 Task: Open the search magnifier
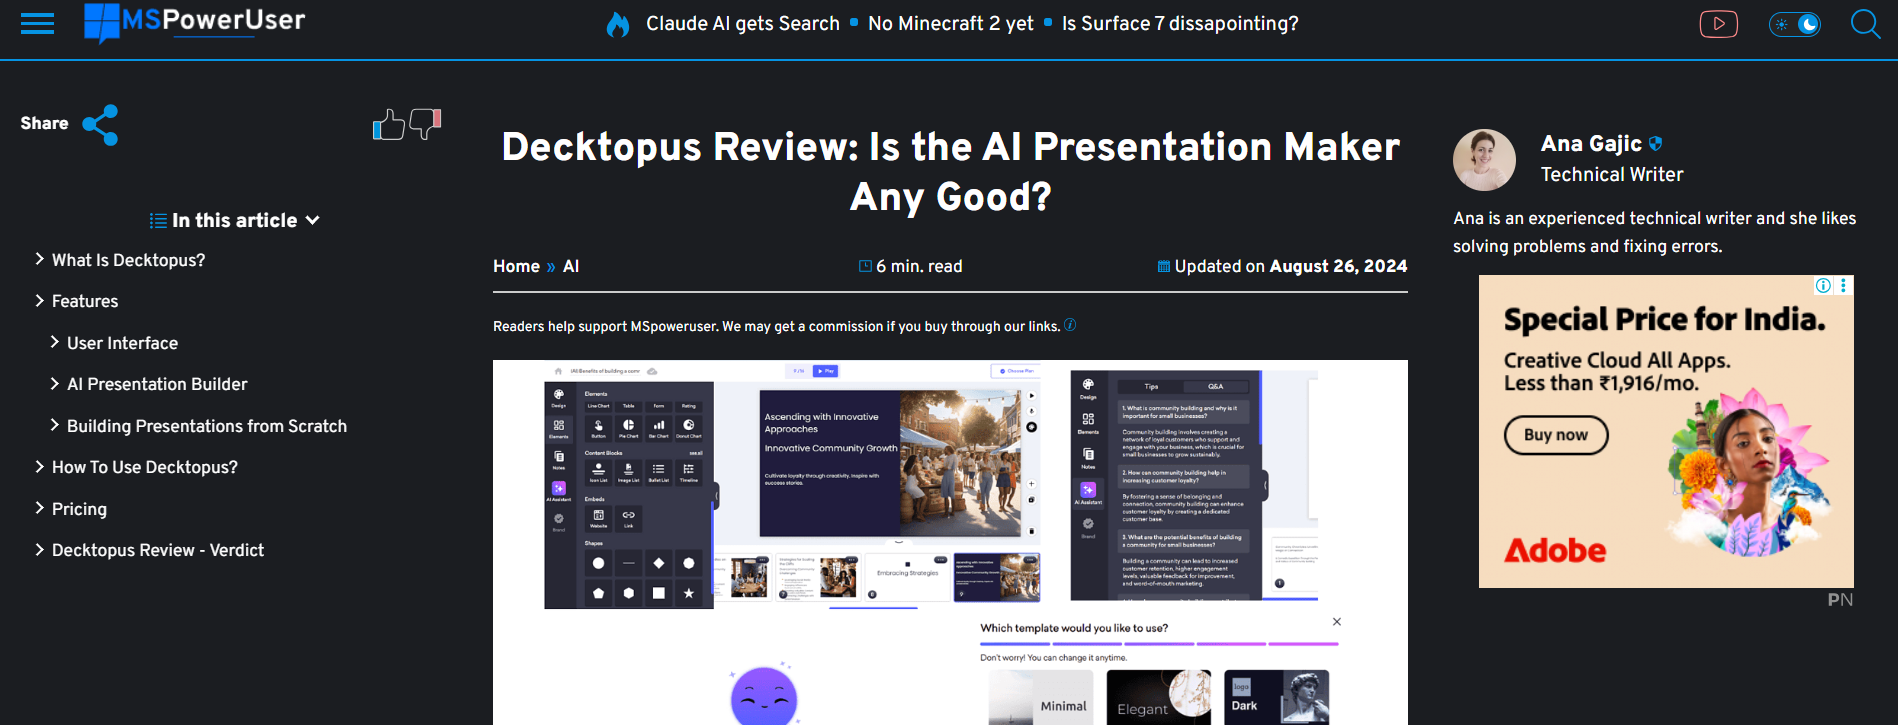tap(1866, 23)
